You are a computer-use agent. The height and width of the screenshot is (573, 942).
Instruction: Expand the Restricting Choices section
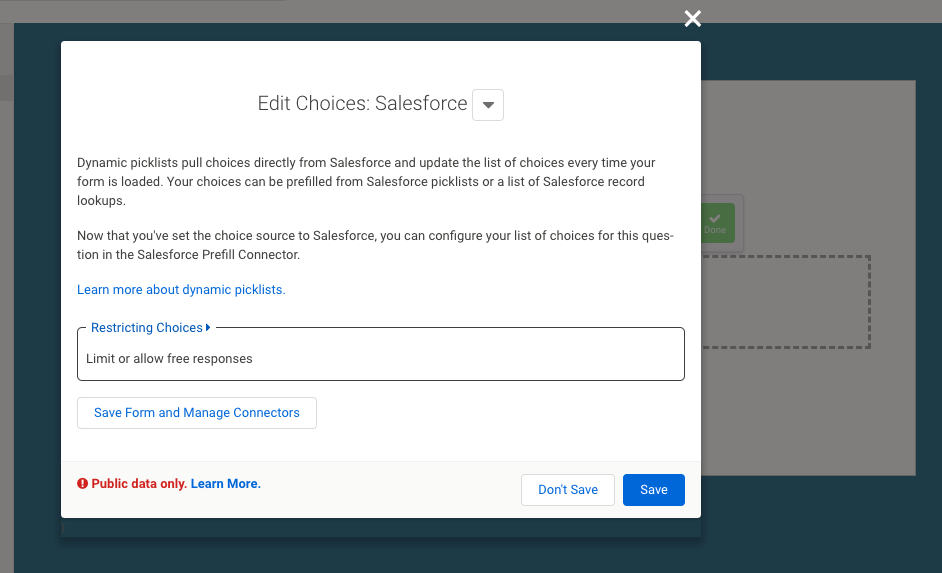pos(147,327)
